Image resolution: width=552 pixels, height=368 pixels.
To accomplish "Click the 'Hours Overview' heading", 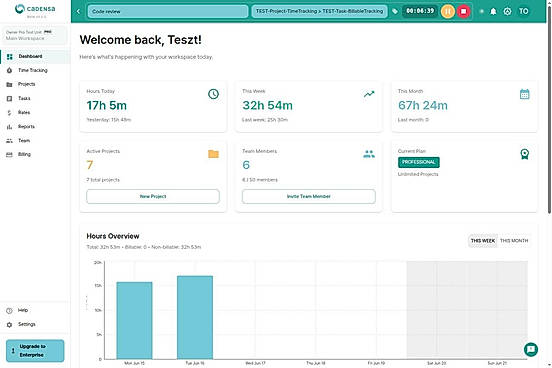I will (113, 236).
